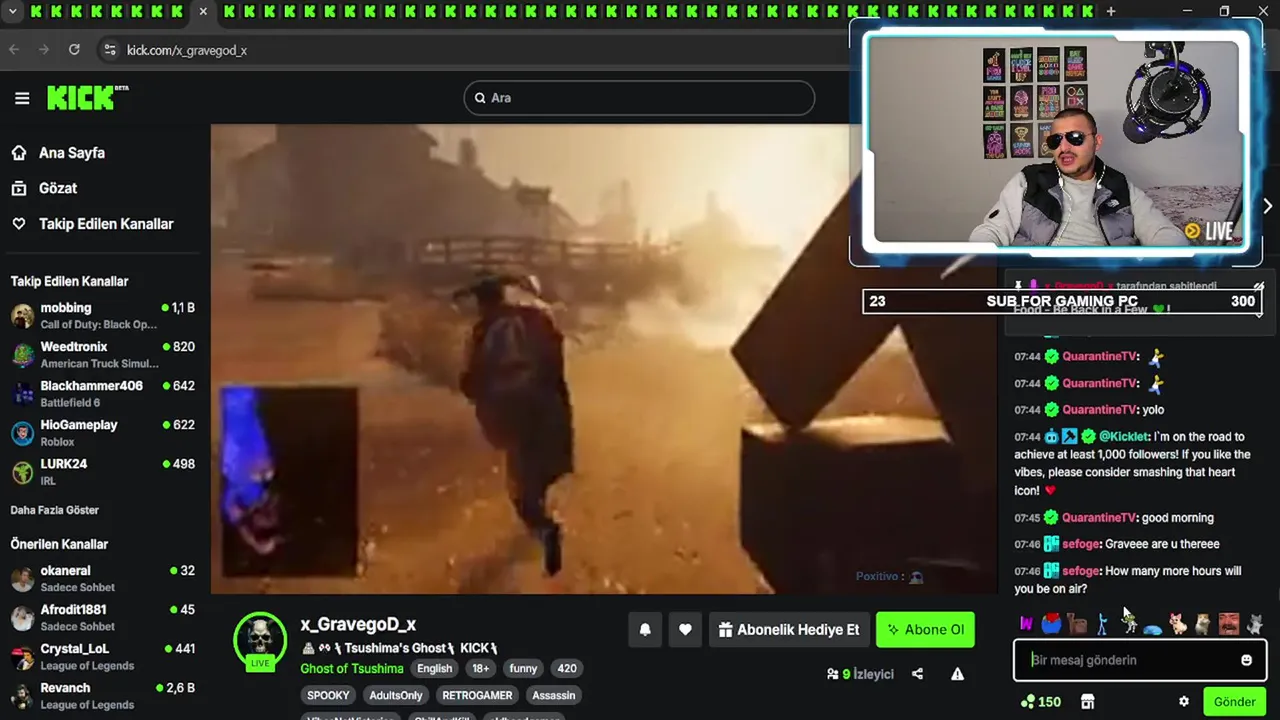Image resolution: width=1280 pixels, height=720 pixels.
Task: Expand Daha Fazla Göster list
Action: pos(55,510)
